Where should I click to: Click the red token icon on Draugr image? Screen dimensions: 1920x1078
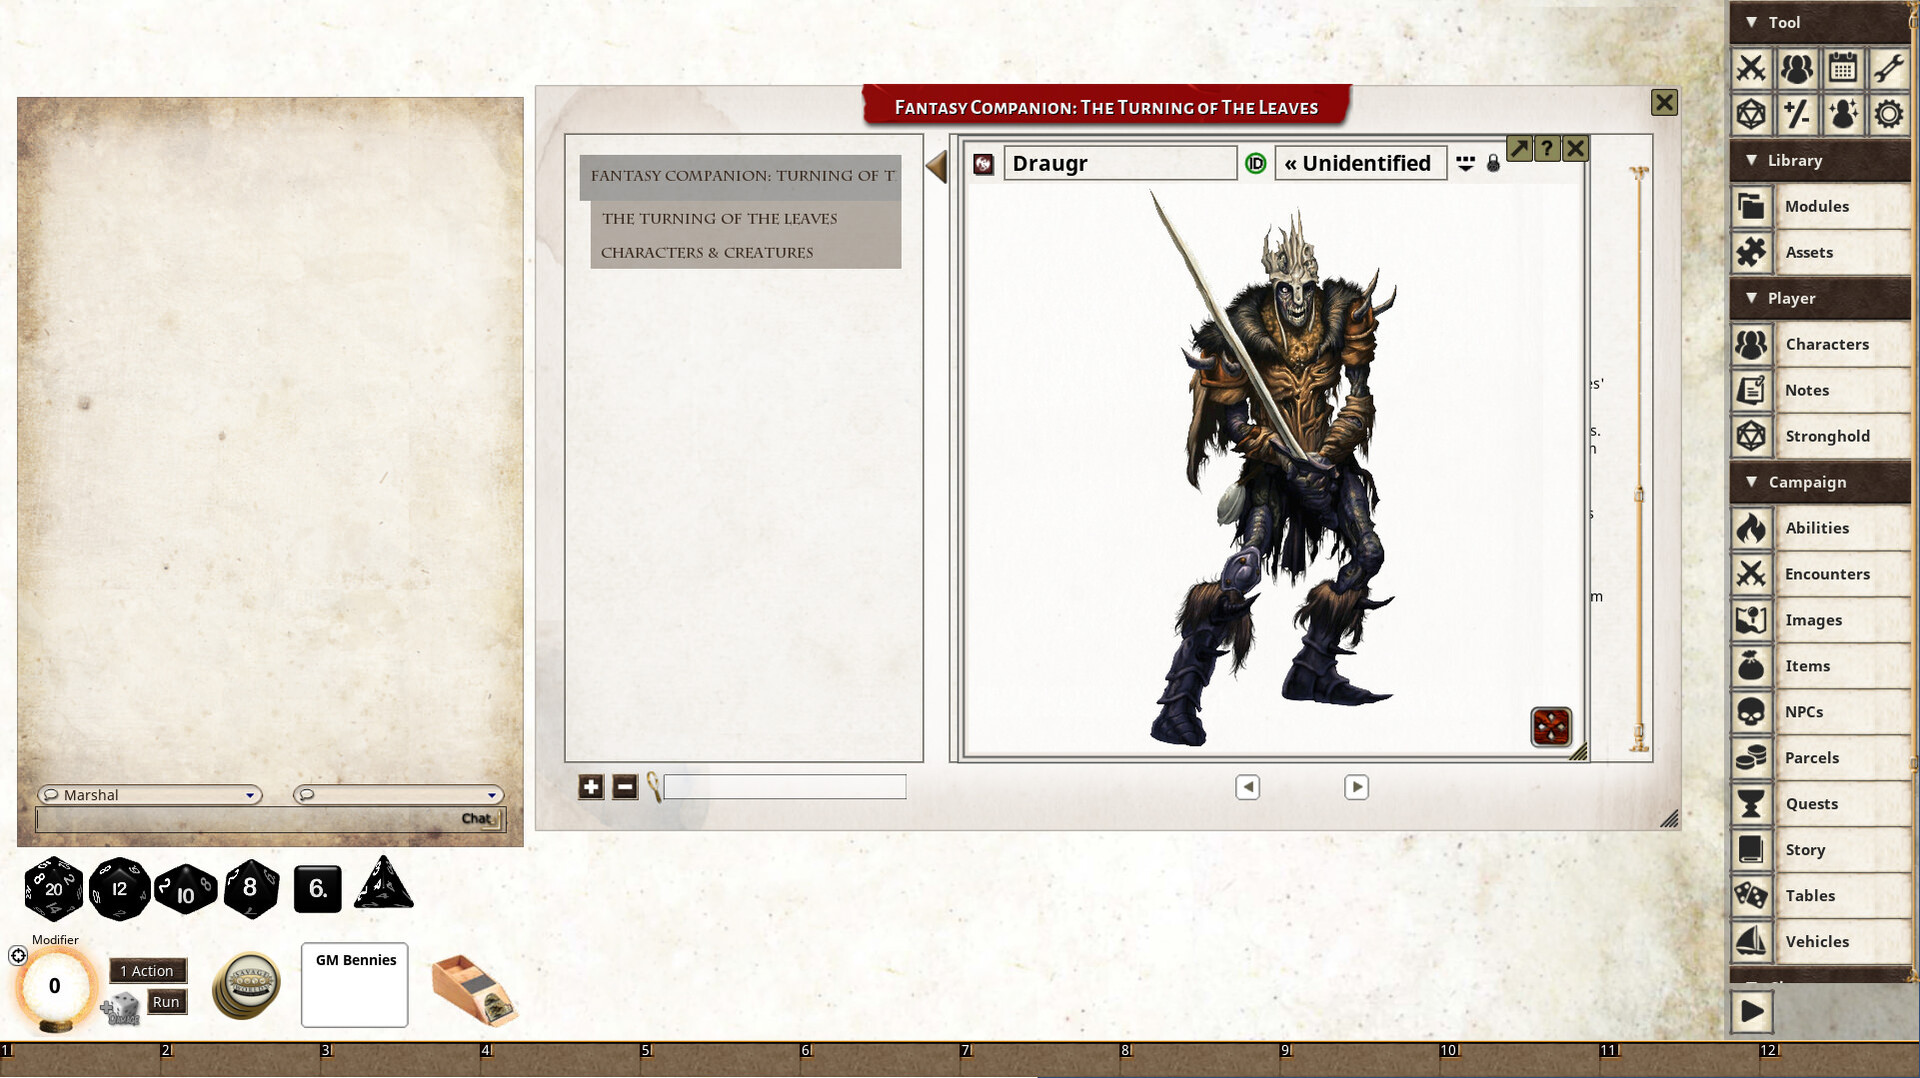tap(1551, 727)
